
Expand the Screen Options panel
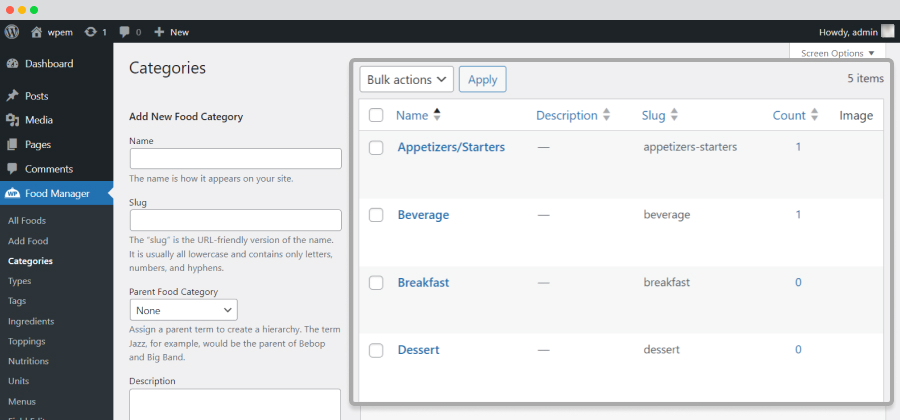pyautogui.click(x=837, y=53)
